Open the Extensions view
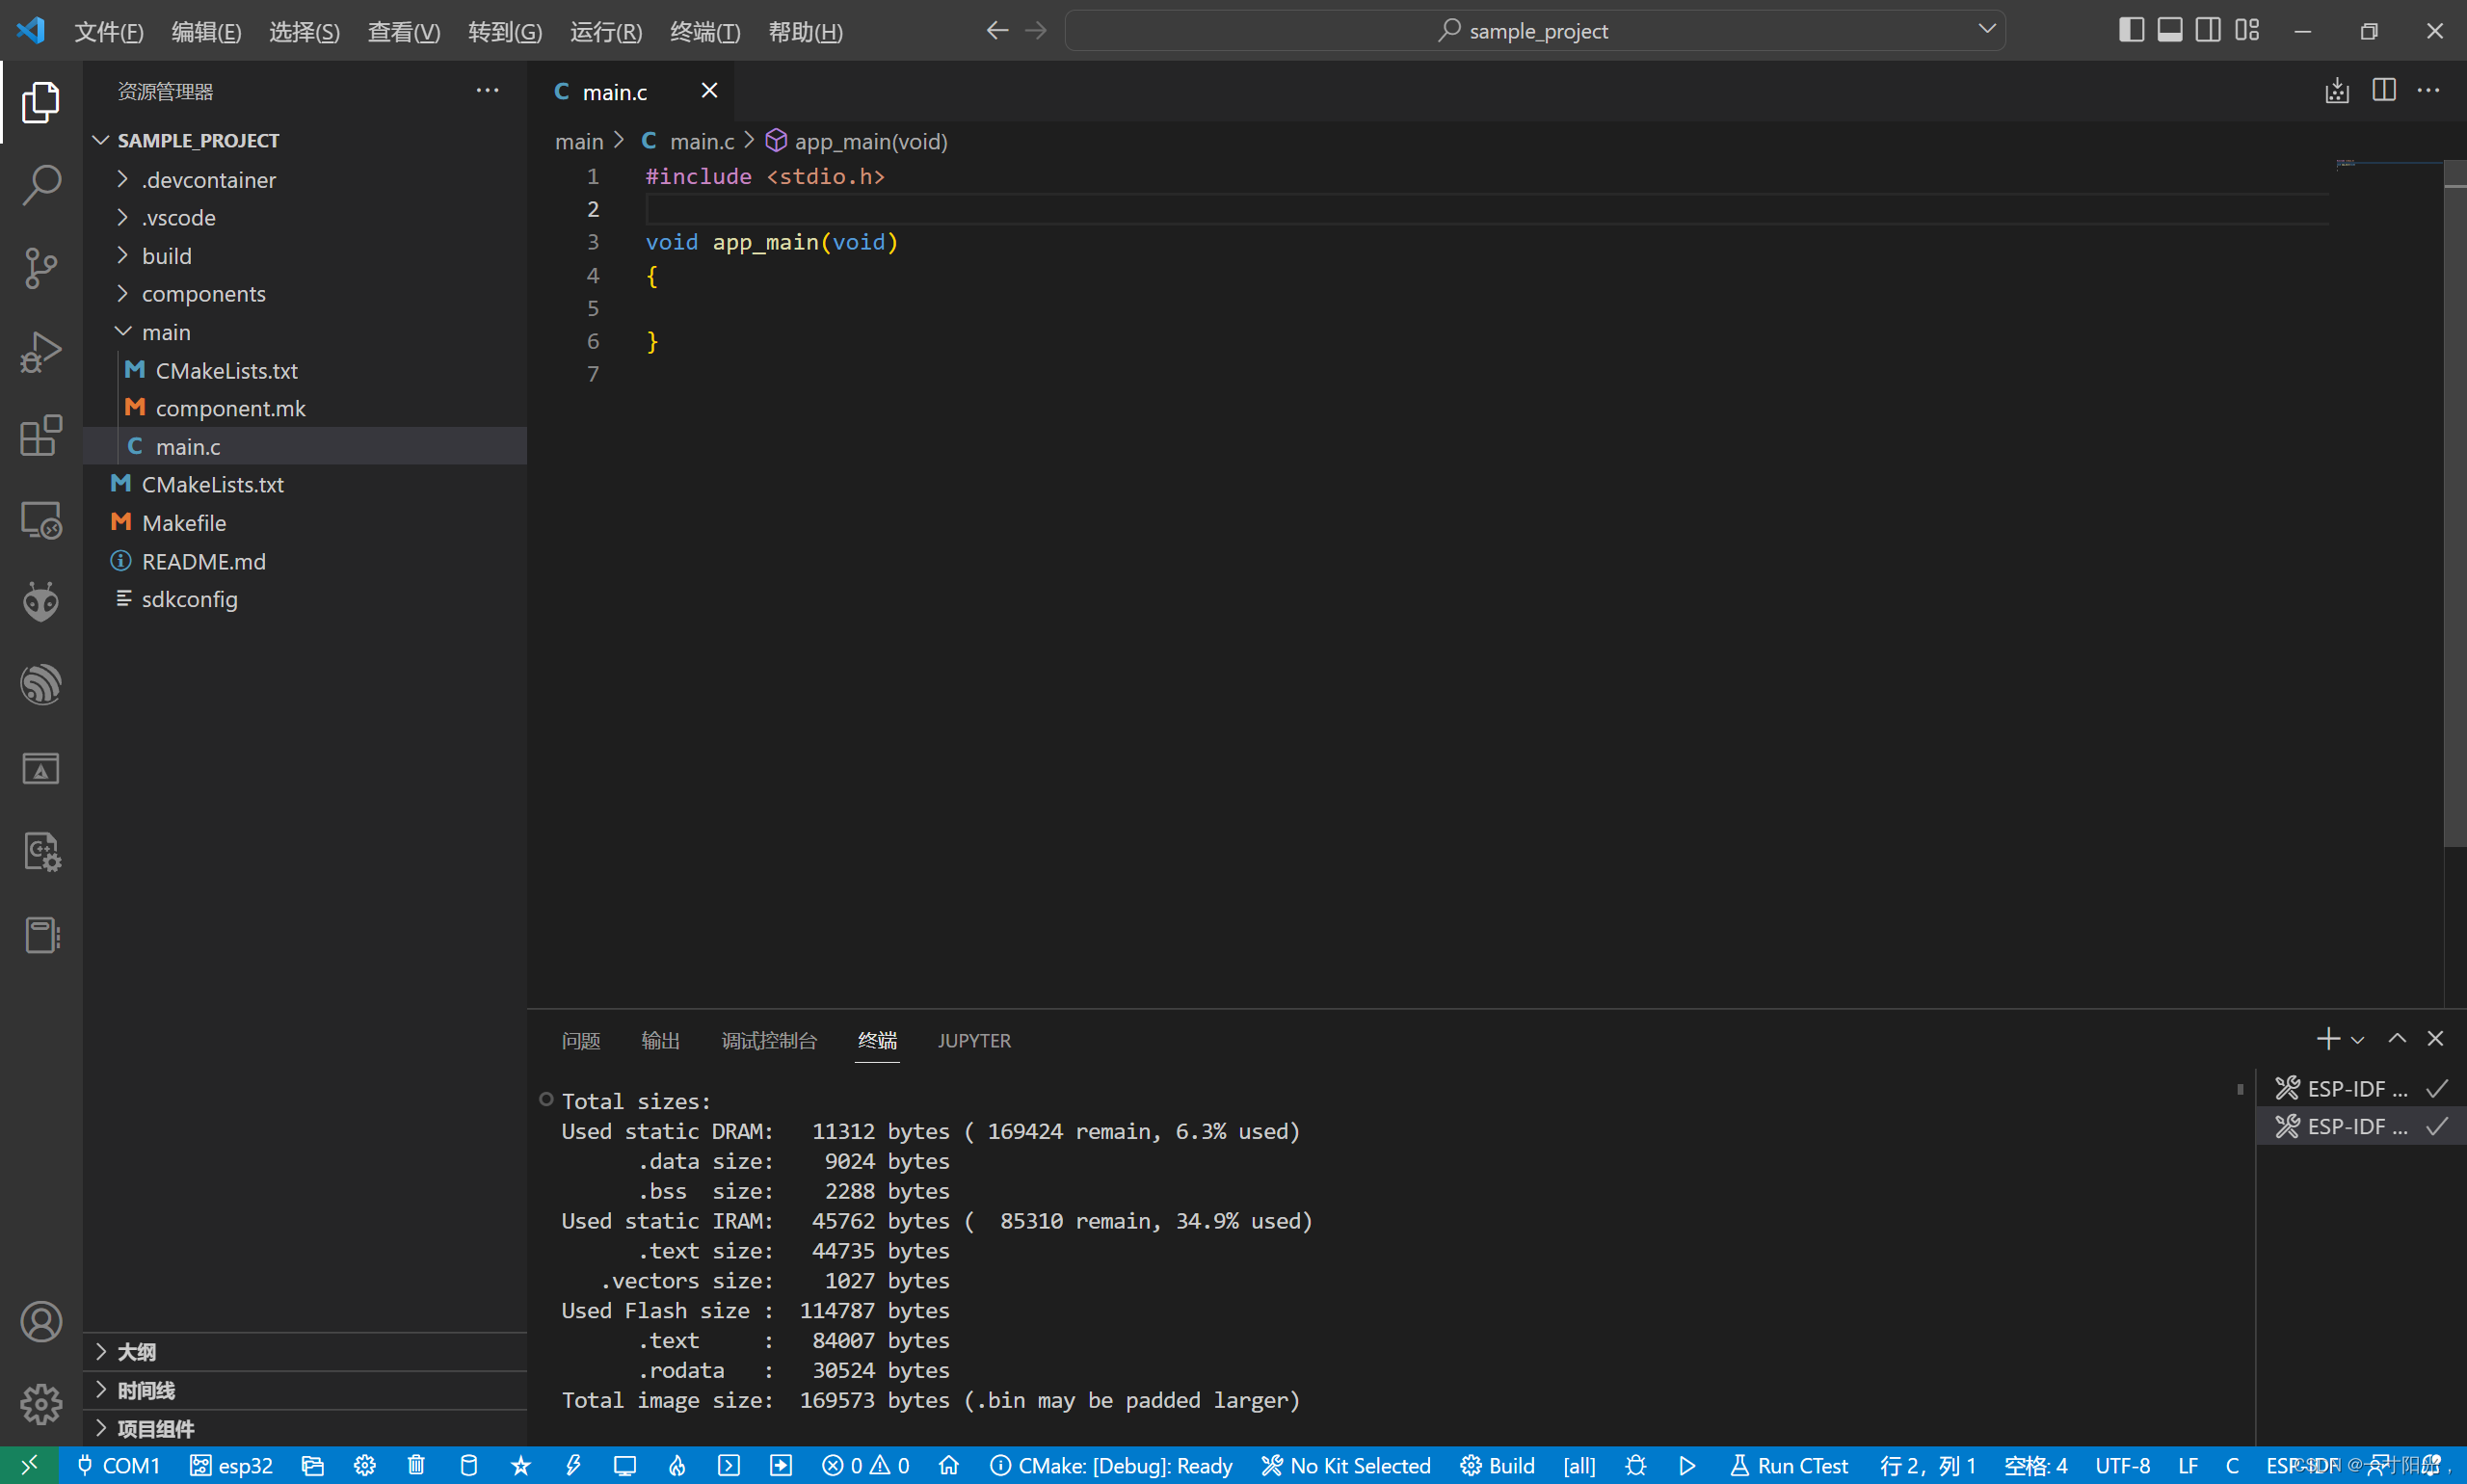 click(x=41, y=436)
